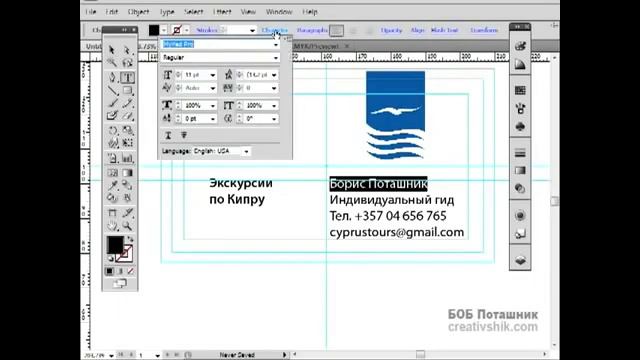Screen dimensions: 640x360
Task: Open the Transparency panel icon
Action: tap(520, 189)
